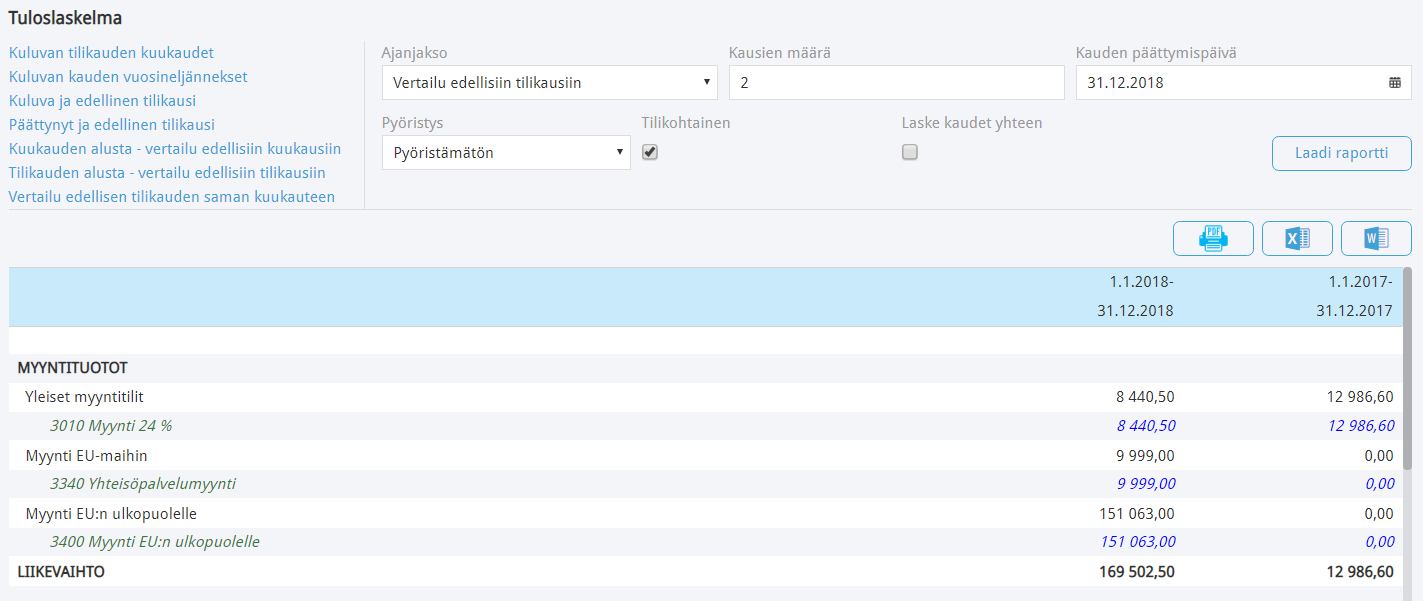Click the LIIKEVAIHTO row label
Viewport: 1423px width, 601px height.
(61, 572)
